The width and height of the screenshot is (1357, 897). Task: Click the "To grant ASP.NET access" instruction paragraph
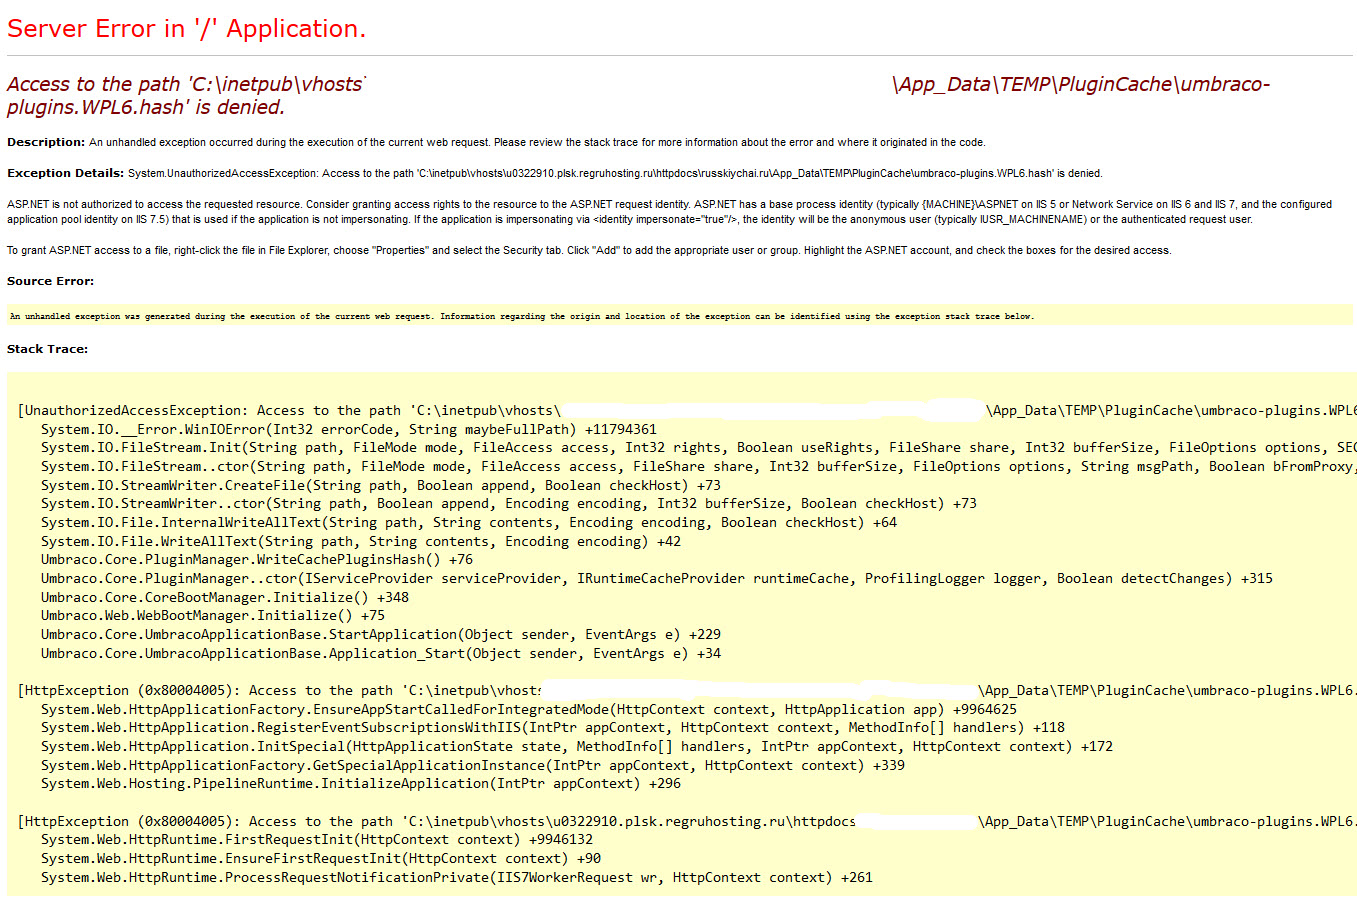point(588,250)
